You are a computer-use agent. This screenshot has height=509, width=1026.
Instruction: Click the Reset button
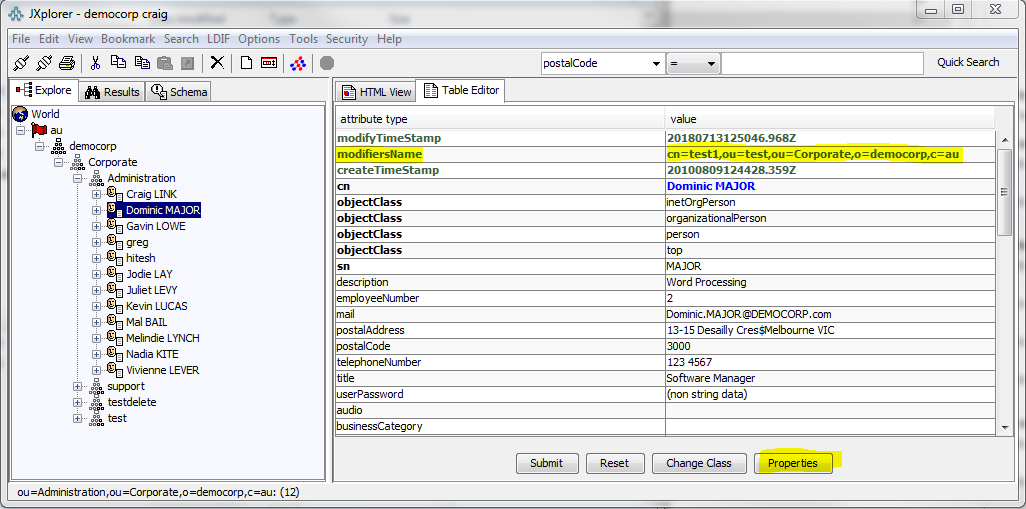click(614, 463)
